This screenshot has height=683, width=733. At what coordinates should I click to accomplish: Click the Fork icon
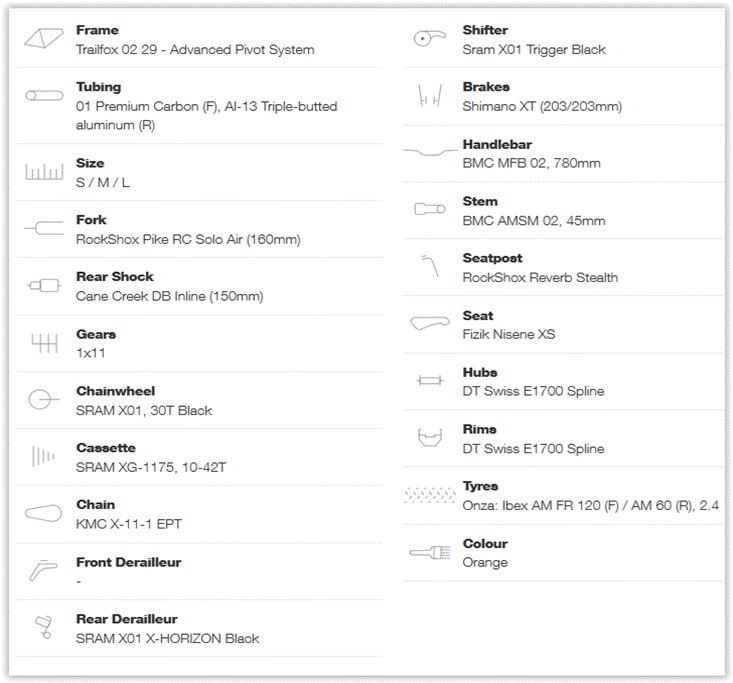click(44, 229)
